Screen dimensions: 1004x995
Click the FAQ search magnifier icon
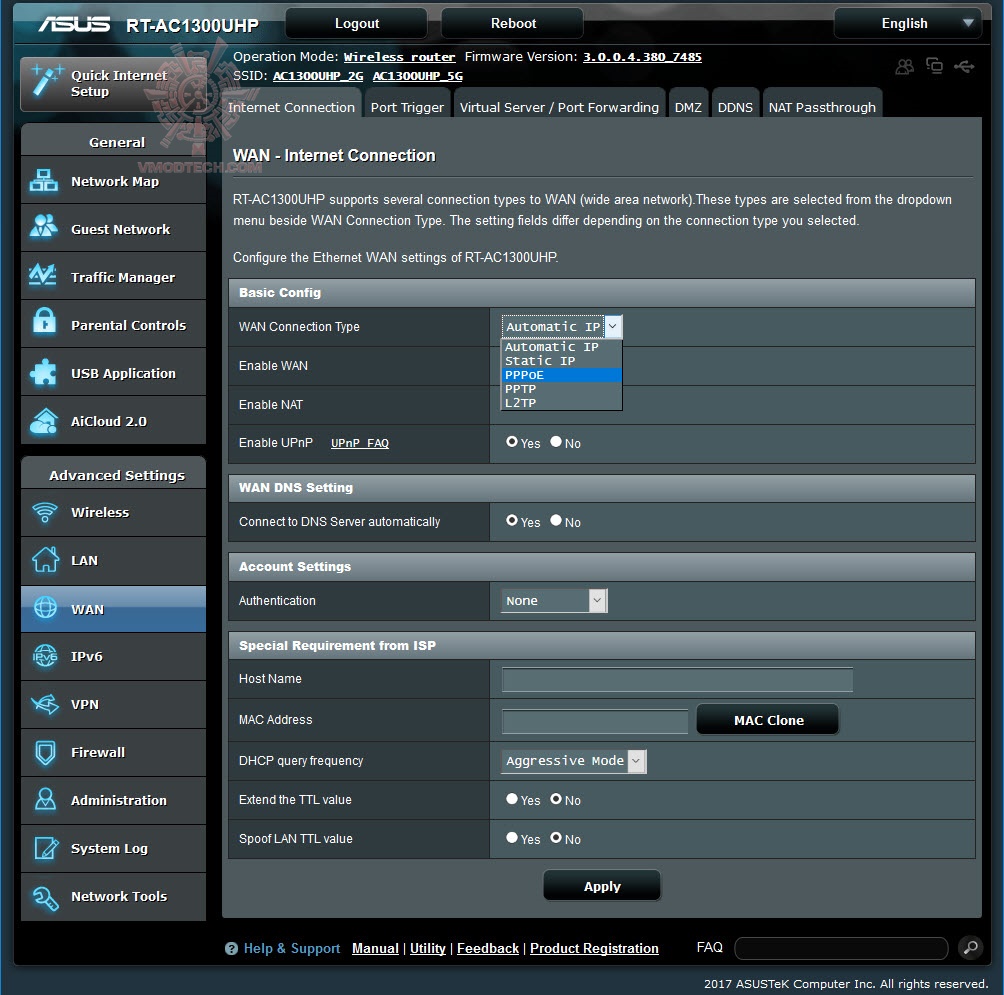pyautogui.click(x=971, y=948)
